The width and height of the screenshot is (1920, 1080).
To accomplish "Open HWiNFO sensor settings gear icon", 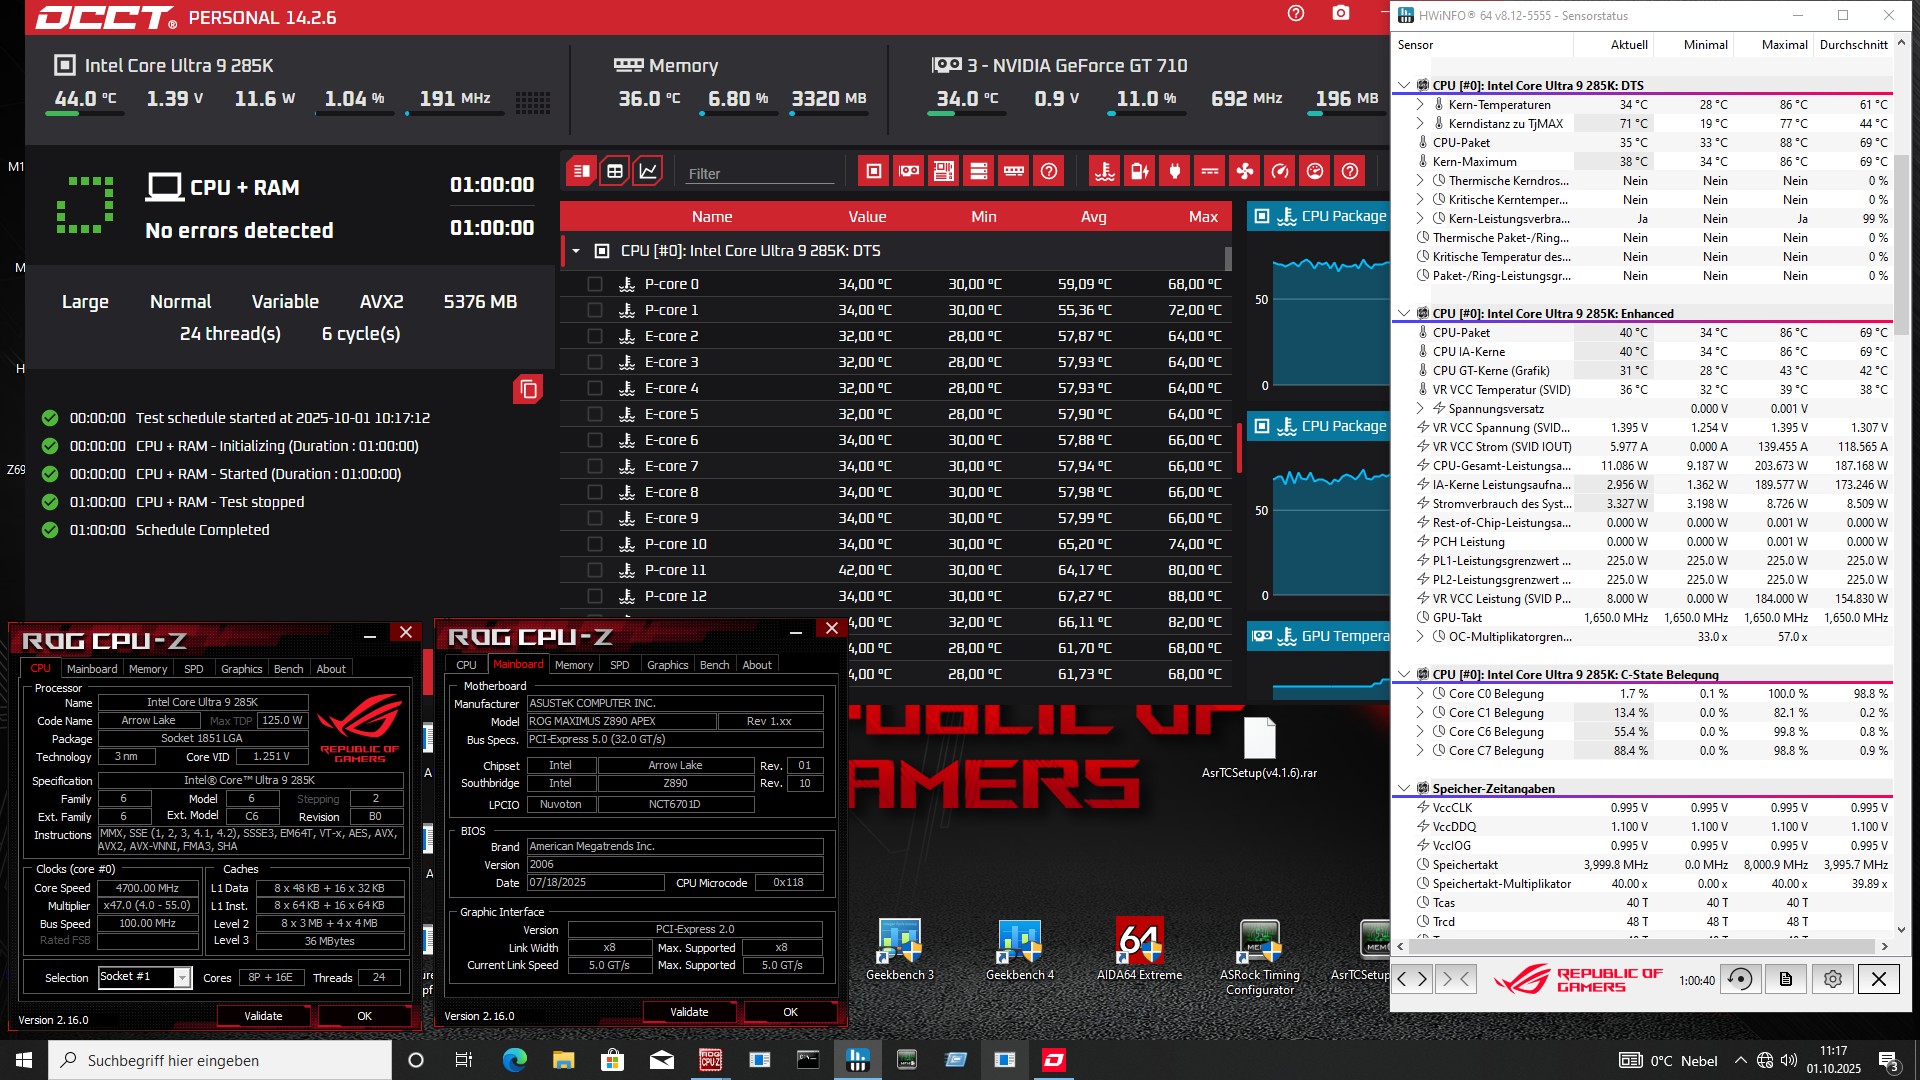I will click(x=1832, y=979).
